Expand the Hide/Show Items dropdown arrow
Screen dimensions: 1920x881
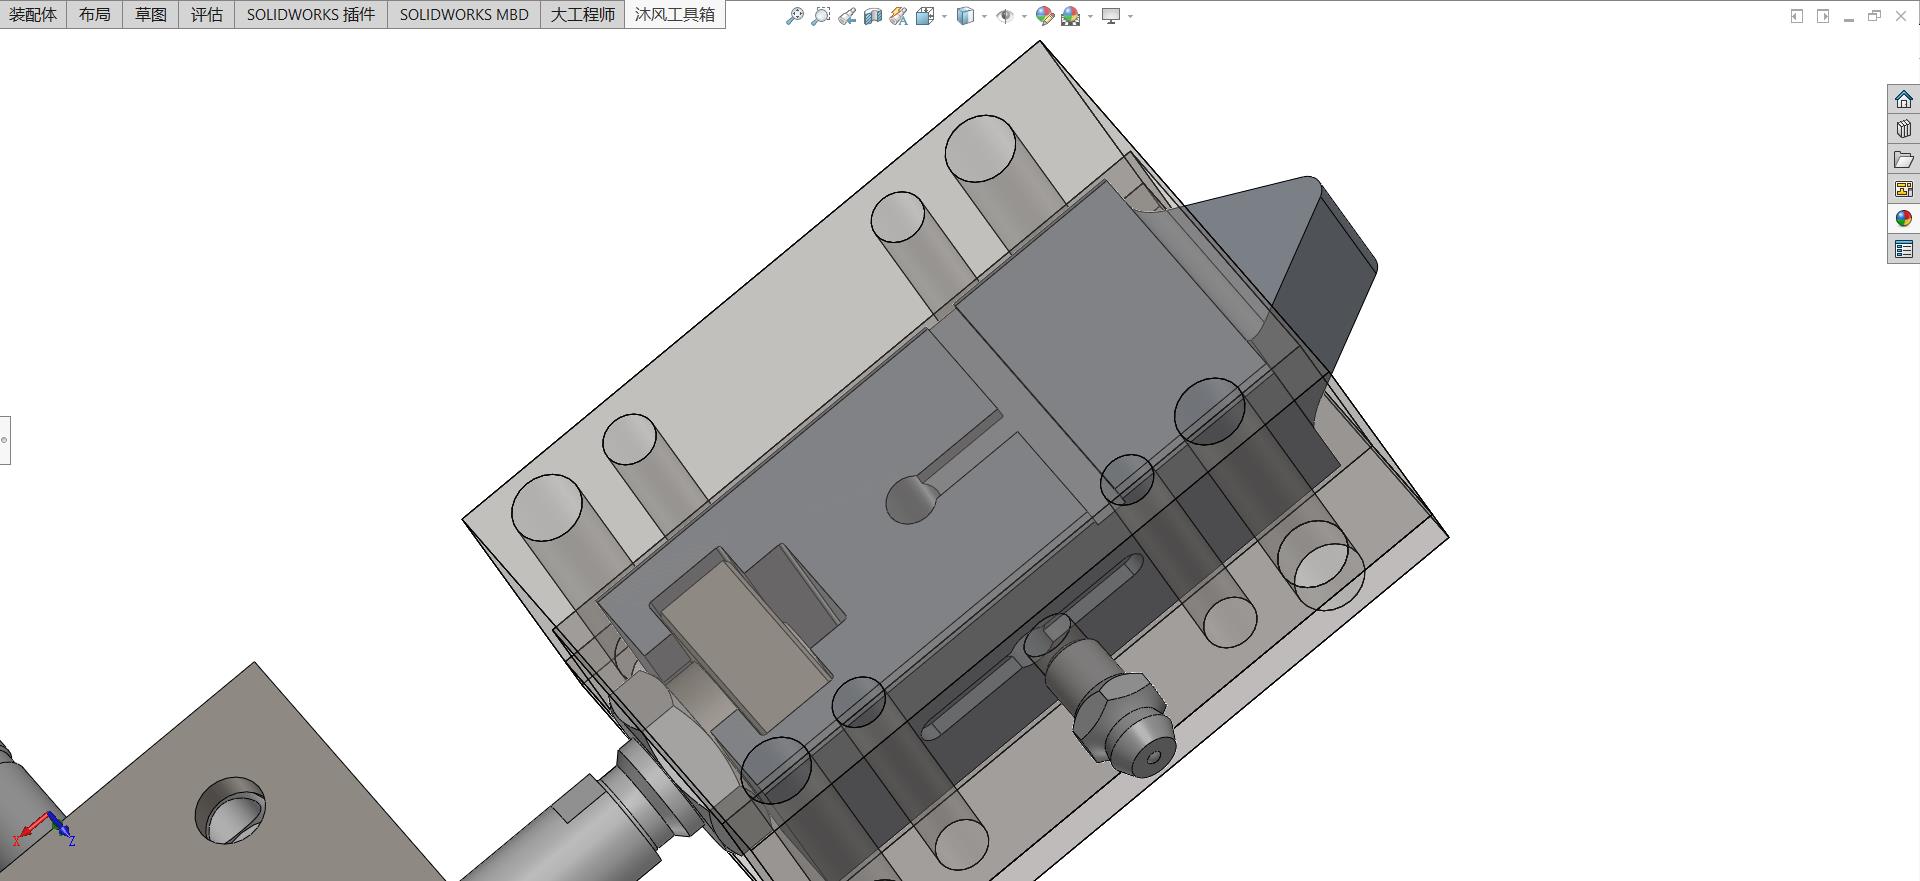pos(1024,17)
